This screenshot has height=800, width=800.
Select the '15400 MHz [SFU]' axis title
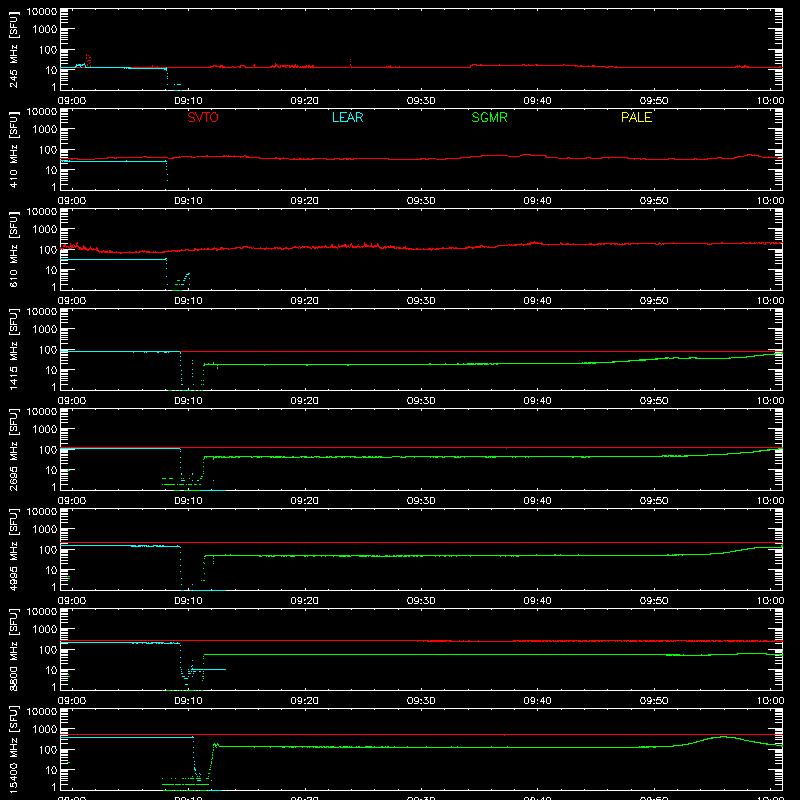13,749
